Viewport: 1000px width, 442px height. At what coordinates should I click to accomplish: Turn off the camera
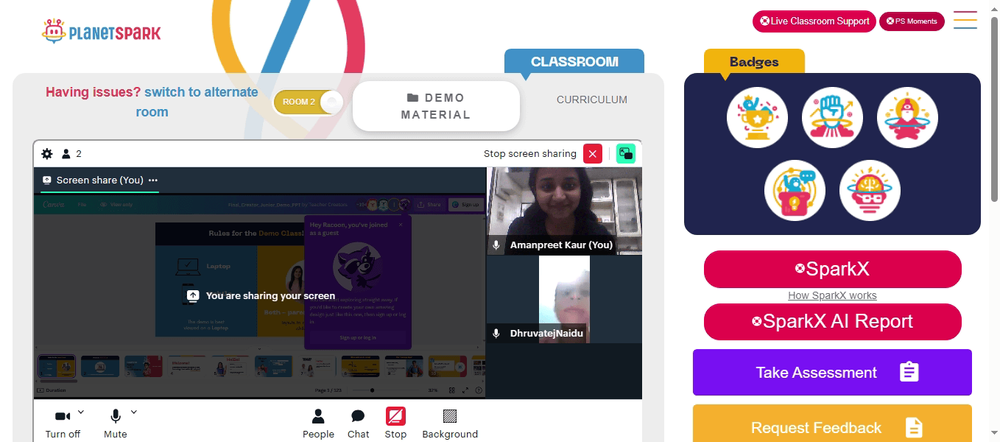tap(62, 424)
